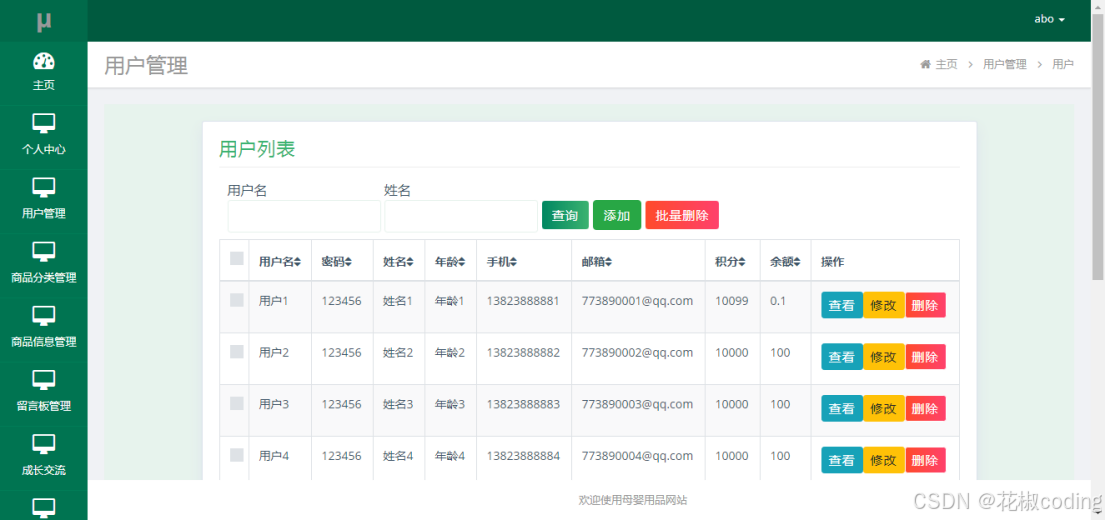Click 主页 link in the breadcrumb
The image size is (1106, 521).
coord(947,64)
